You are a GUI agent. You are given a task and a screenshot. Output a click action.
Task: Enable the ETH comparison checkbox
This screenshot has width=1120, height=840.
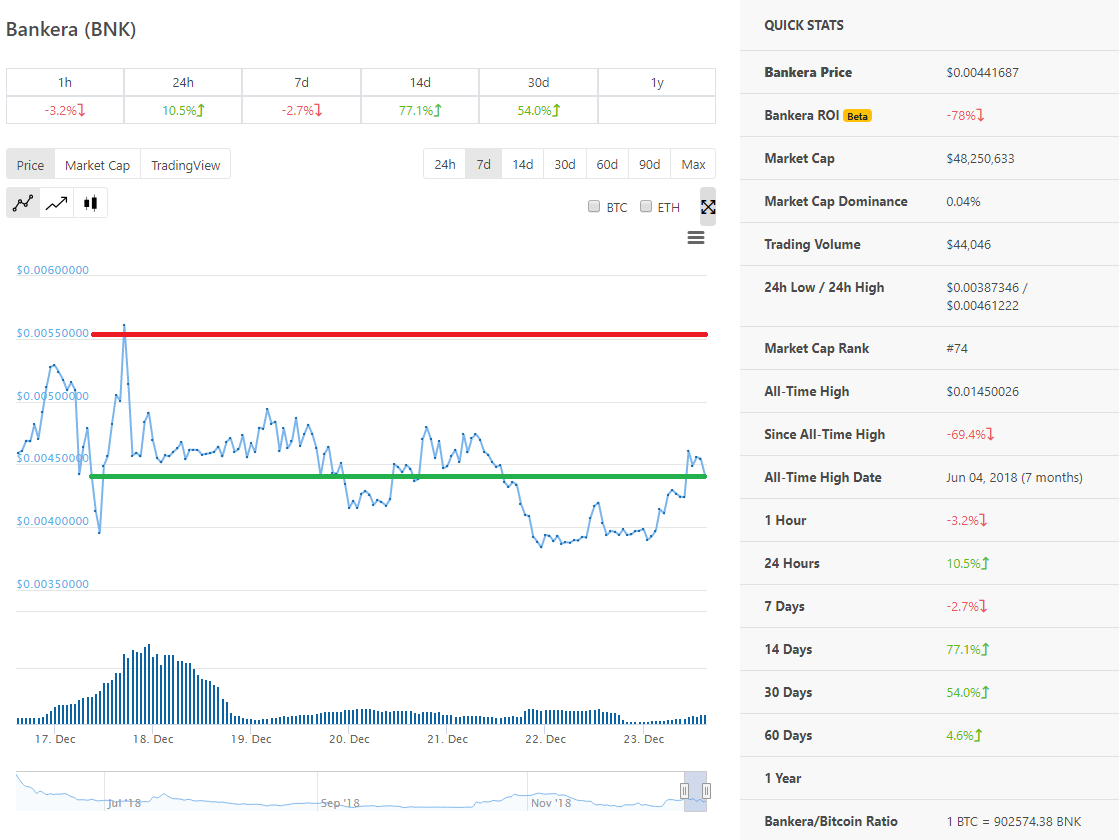[646, 206]
